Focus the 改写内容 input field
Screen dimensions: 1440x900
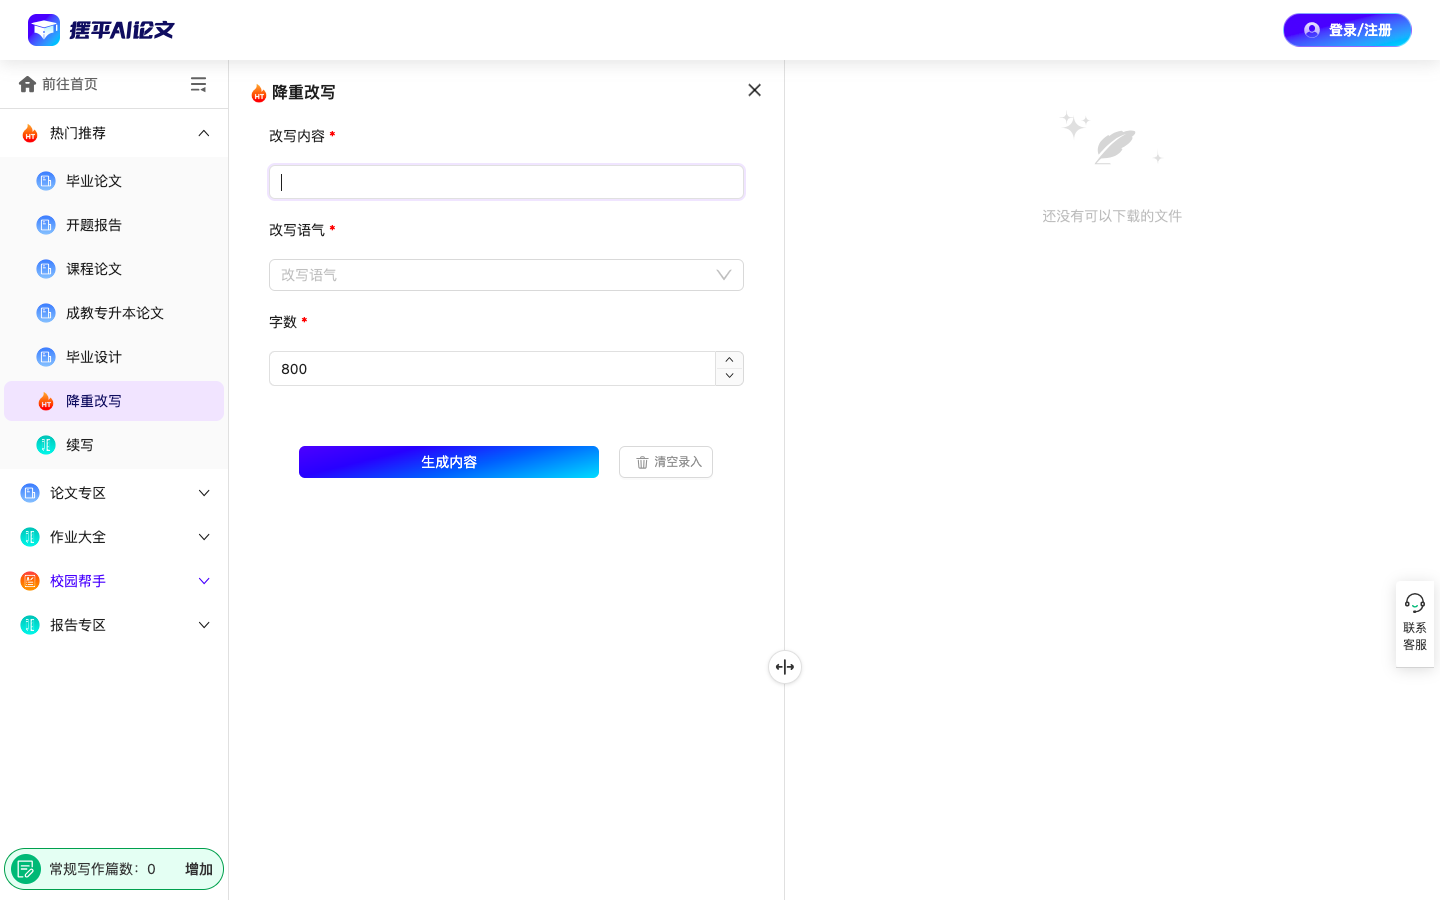click(506, 182)
